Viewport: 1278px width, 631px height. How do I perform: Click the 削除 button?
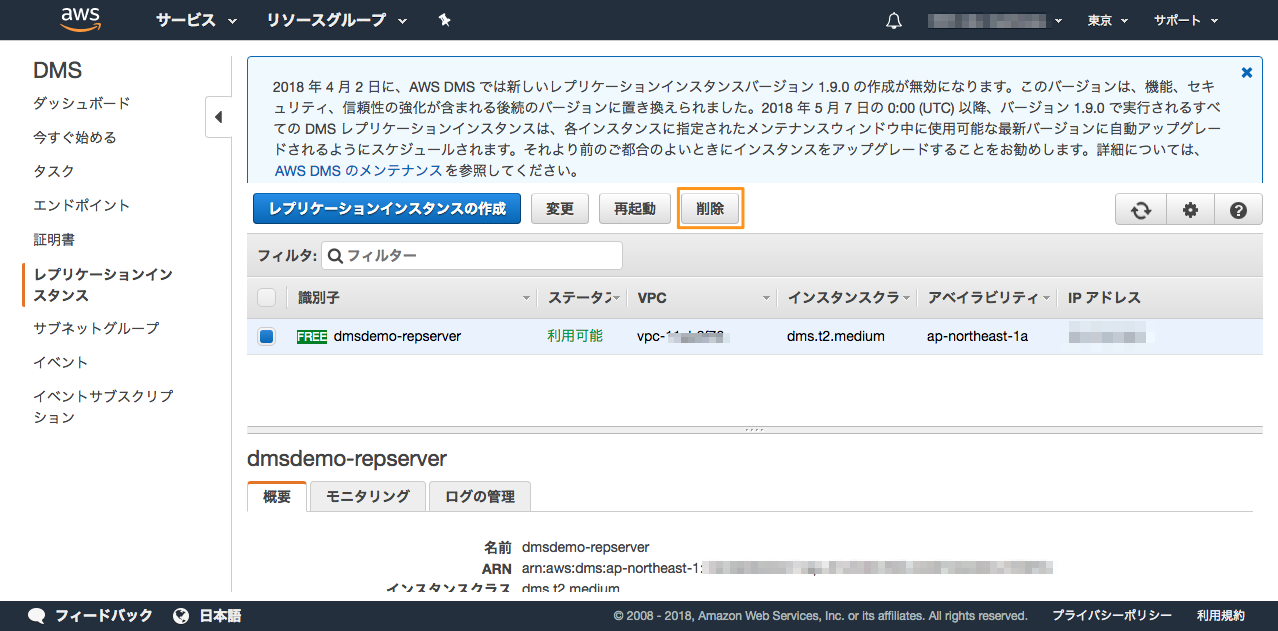click(x=710, y=209)
